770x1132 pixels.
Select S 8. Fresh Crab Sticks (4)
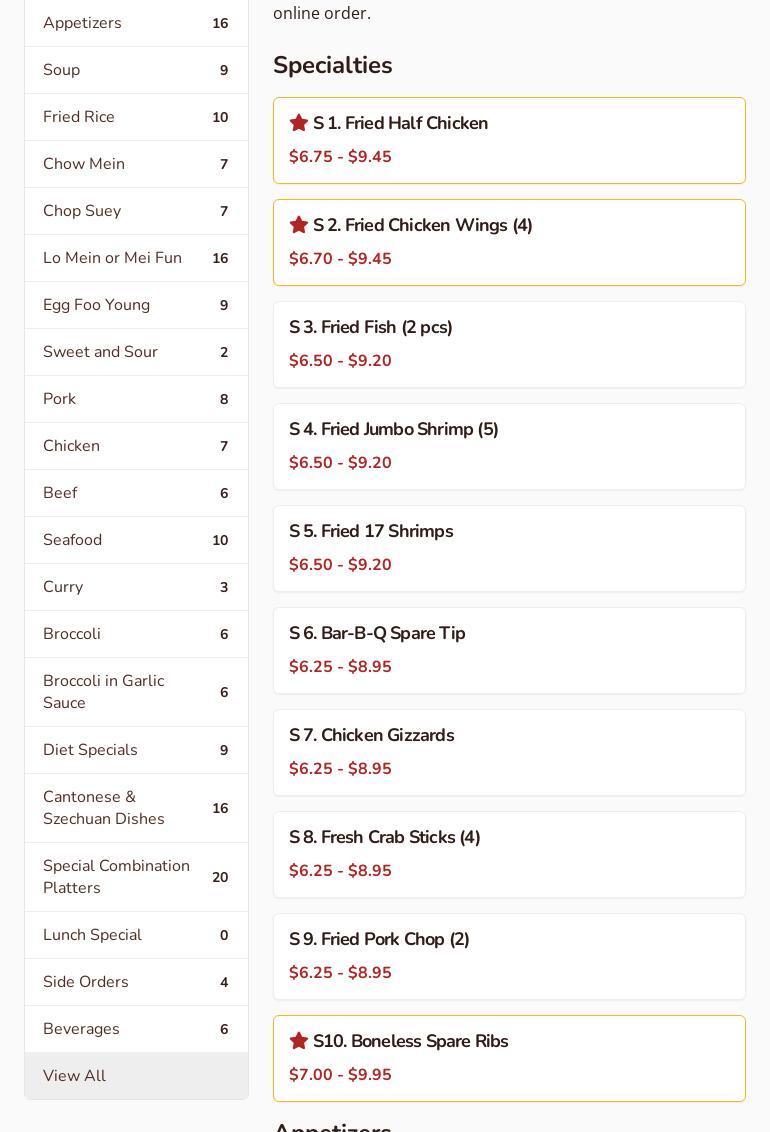[x=508, y=854]
